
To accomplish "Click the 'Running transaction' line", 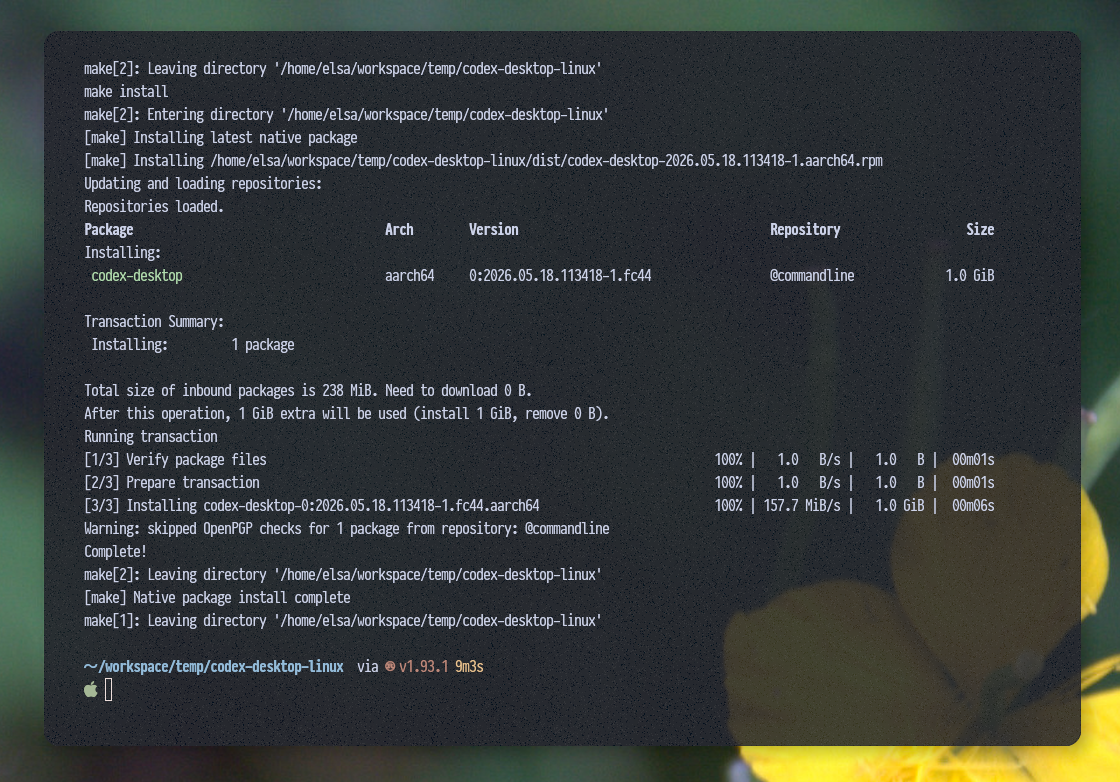I will (151, 437).
